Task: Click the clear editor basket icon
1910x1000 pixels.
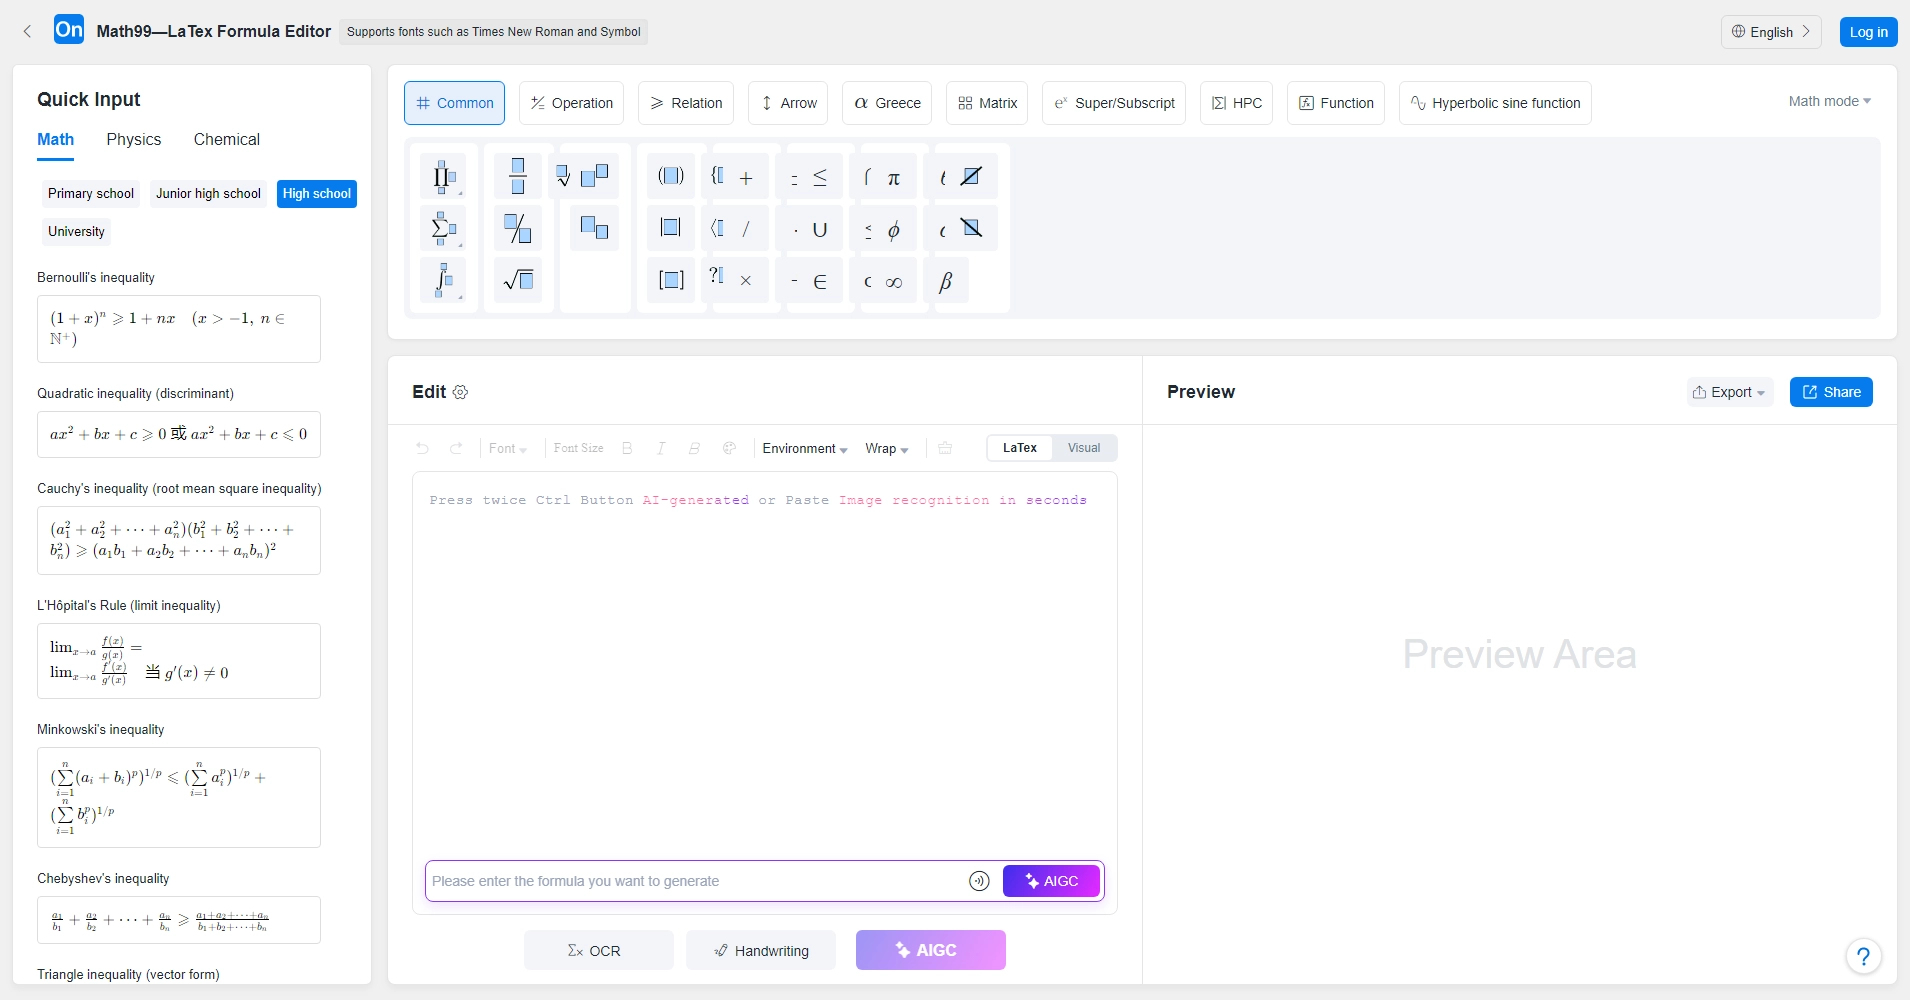Action: click(945, 448)
